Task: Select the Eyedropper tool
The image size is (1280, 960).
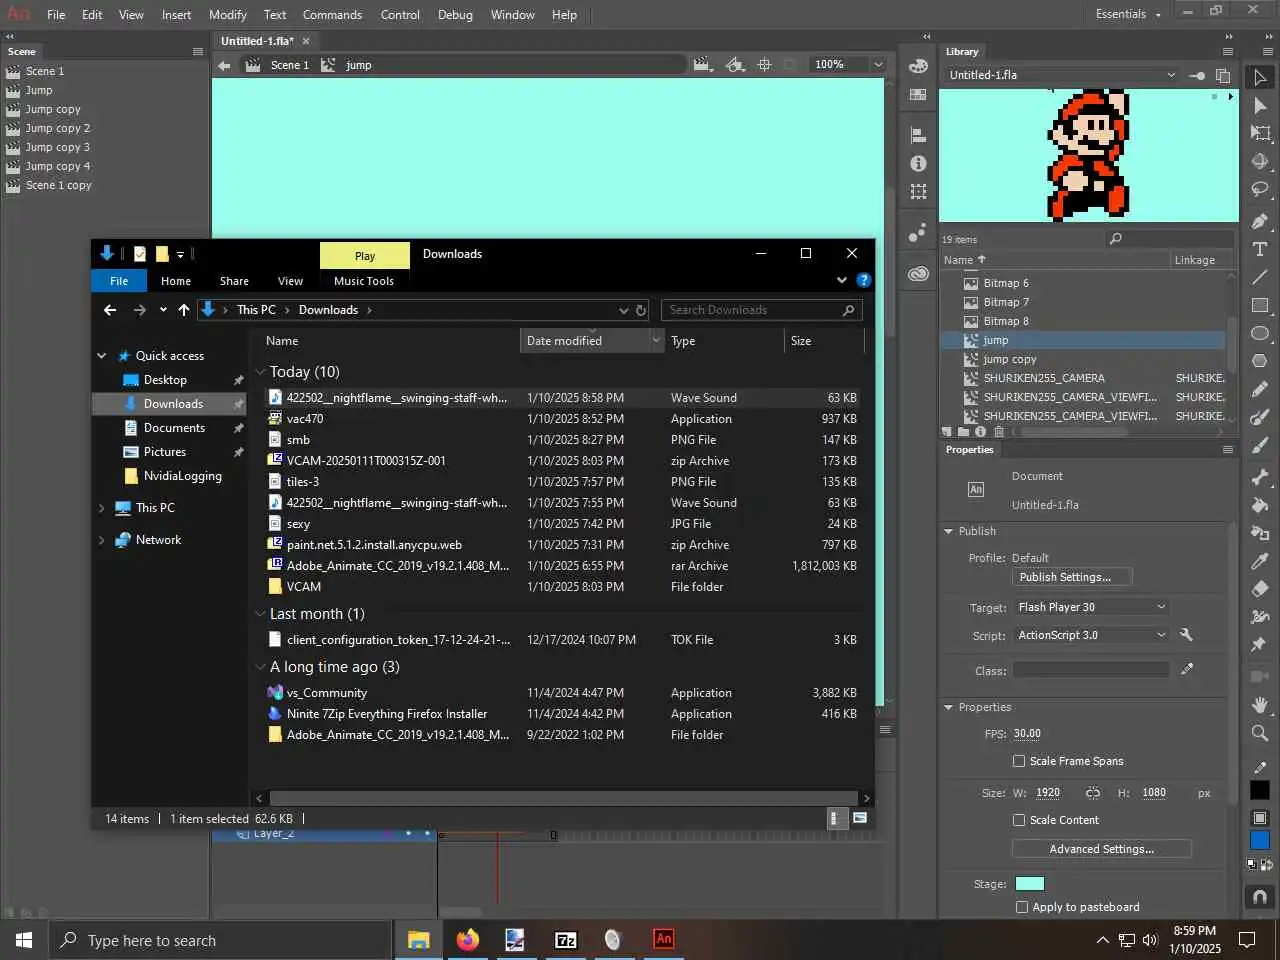Action: pos(1260,561)
